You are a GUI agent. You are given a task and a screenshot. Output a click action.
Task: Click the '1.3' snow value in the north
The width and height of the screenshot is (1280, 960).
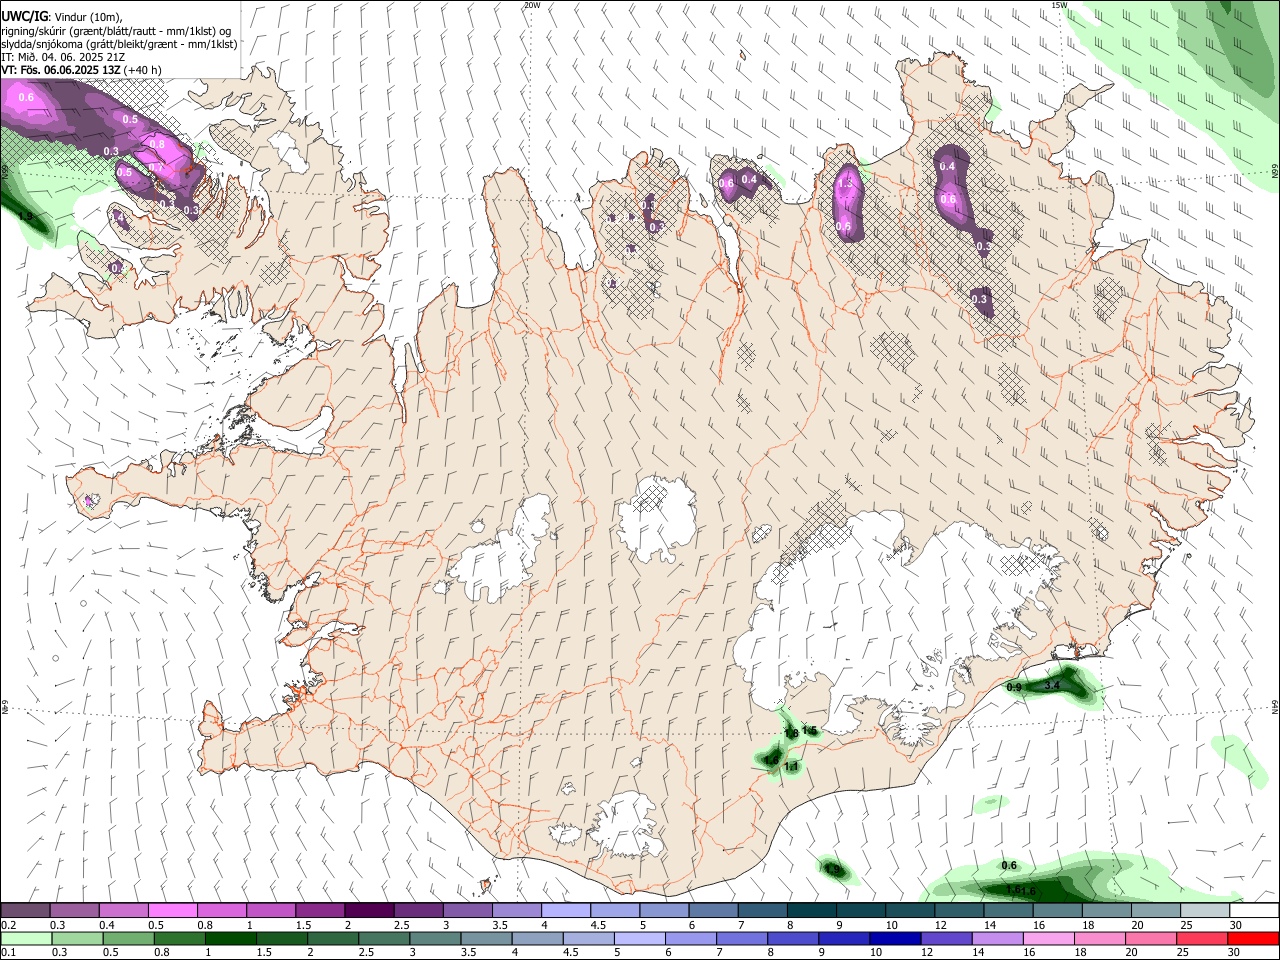(845, 183)
